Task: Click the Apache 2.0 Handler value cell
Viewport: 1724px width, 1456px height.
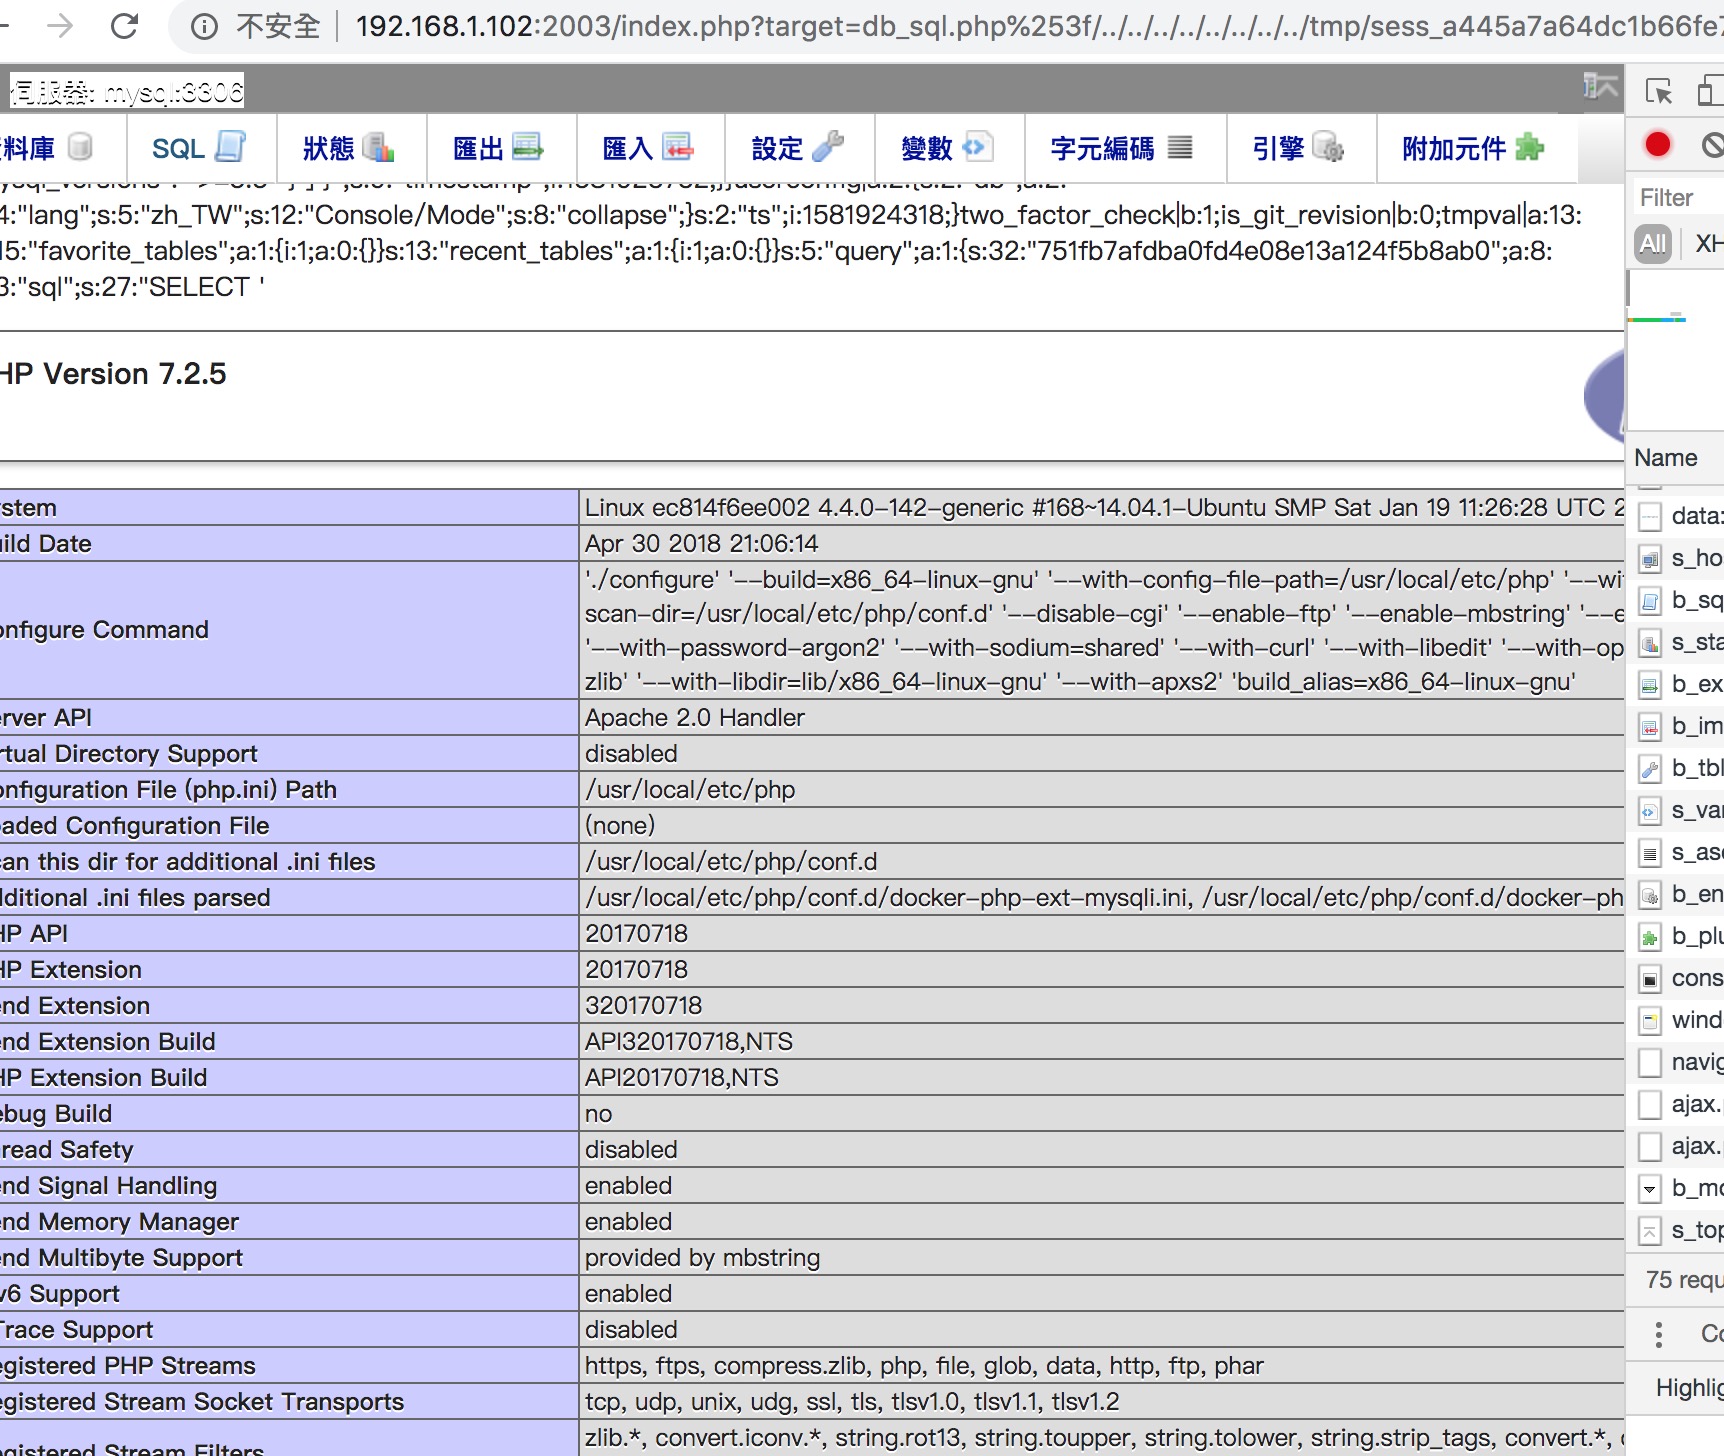Action: (1102, 718)
